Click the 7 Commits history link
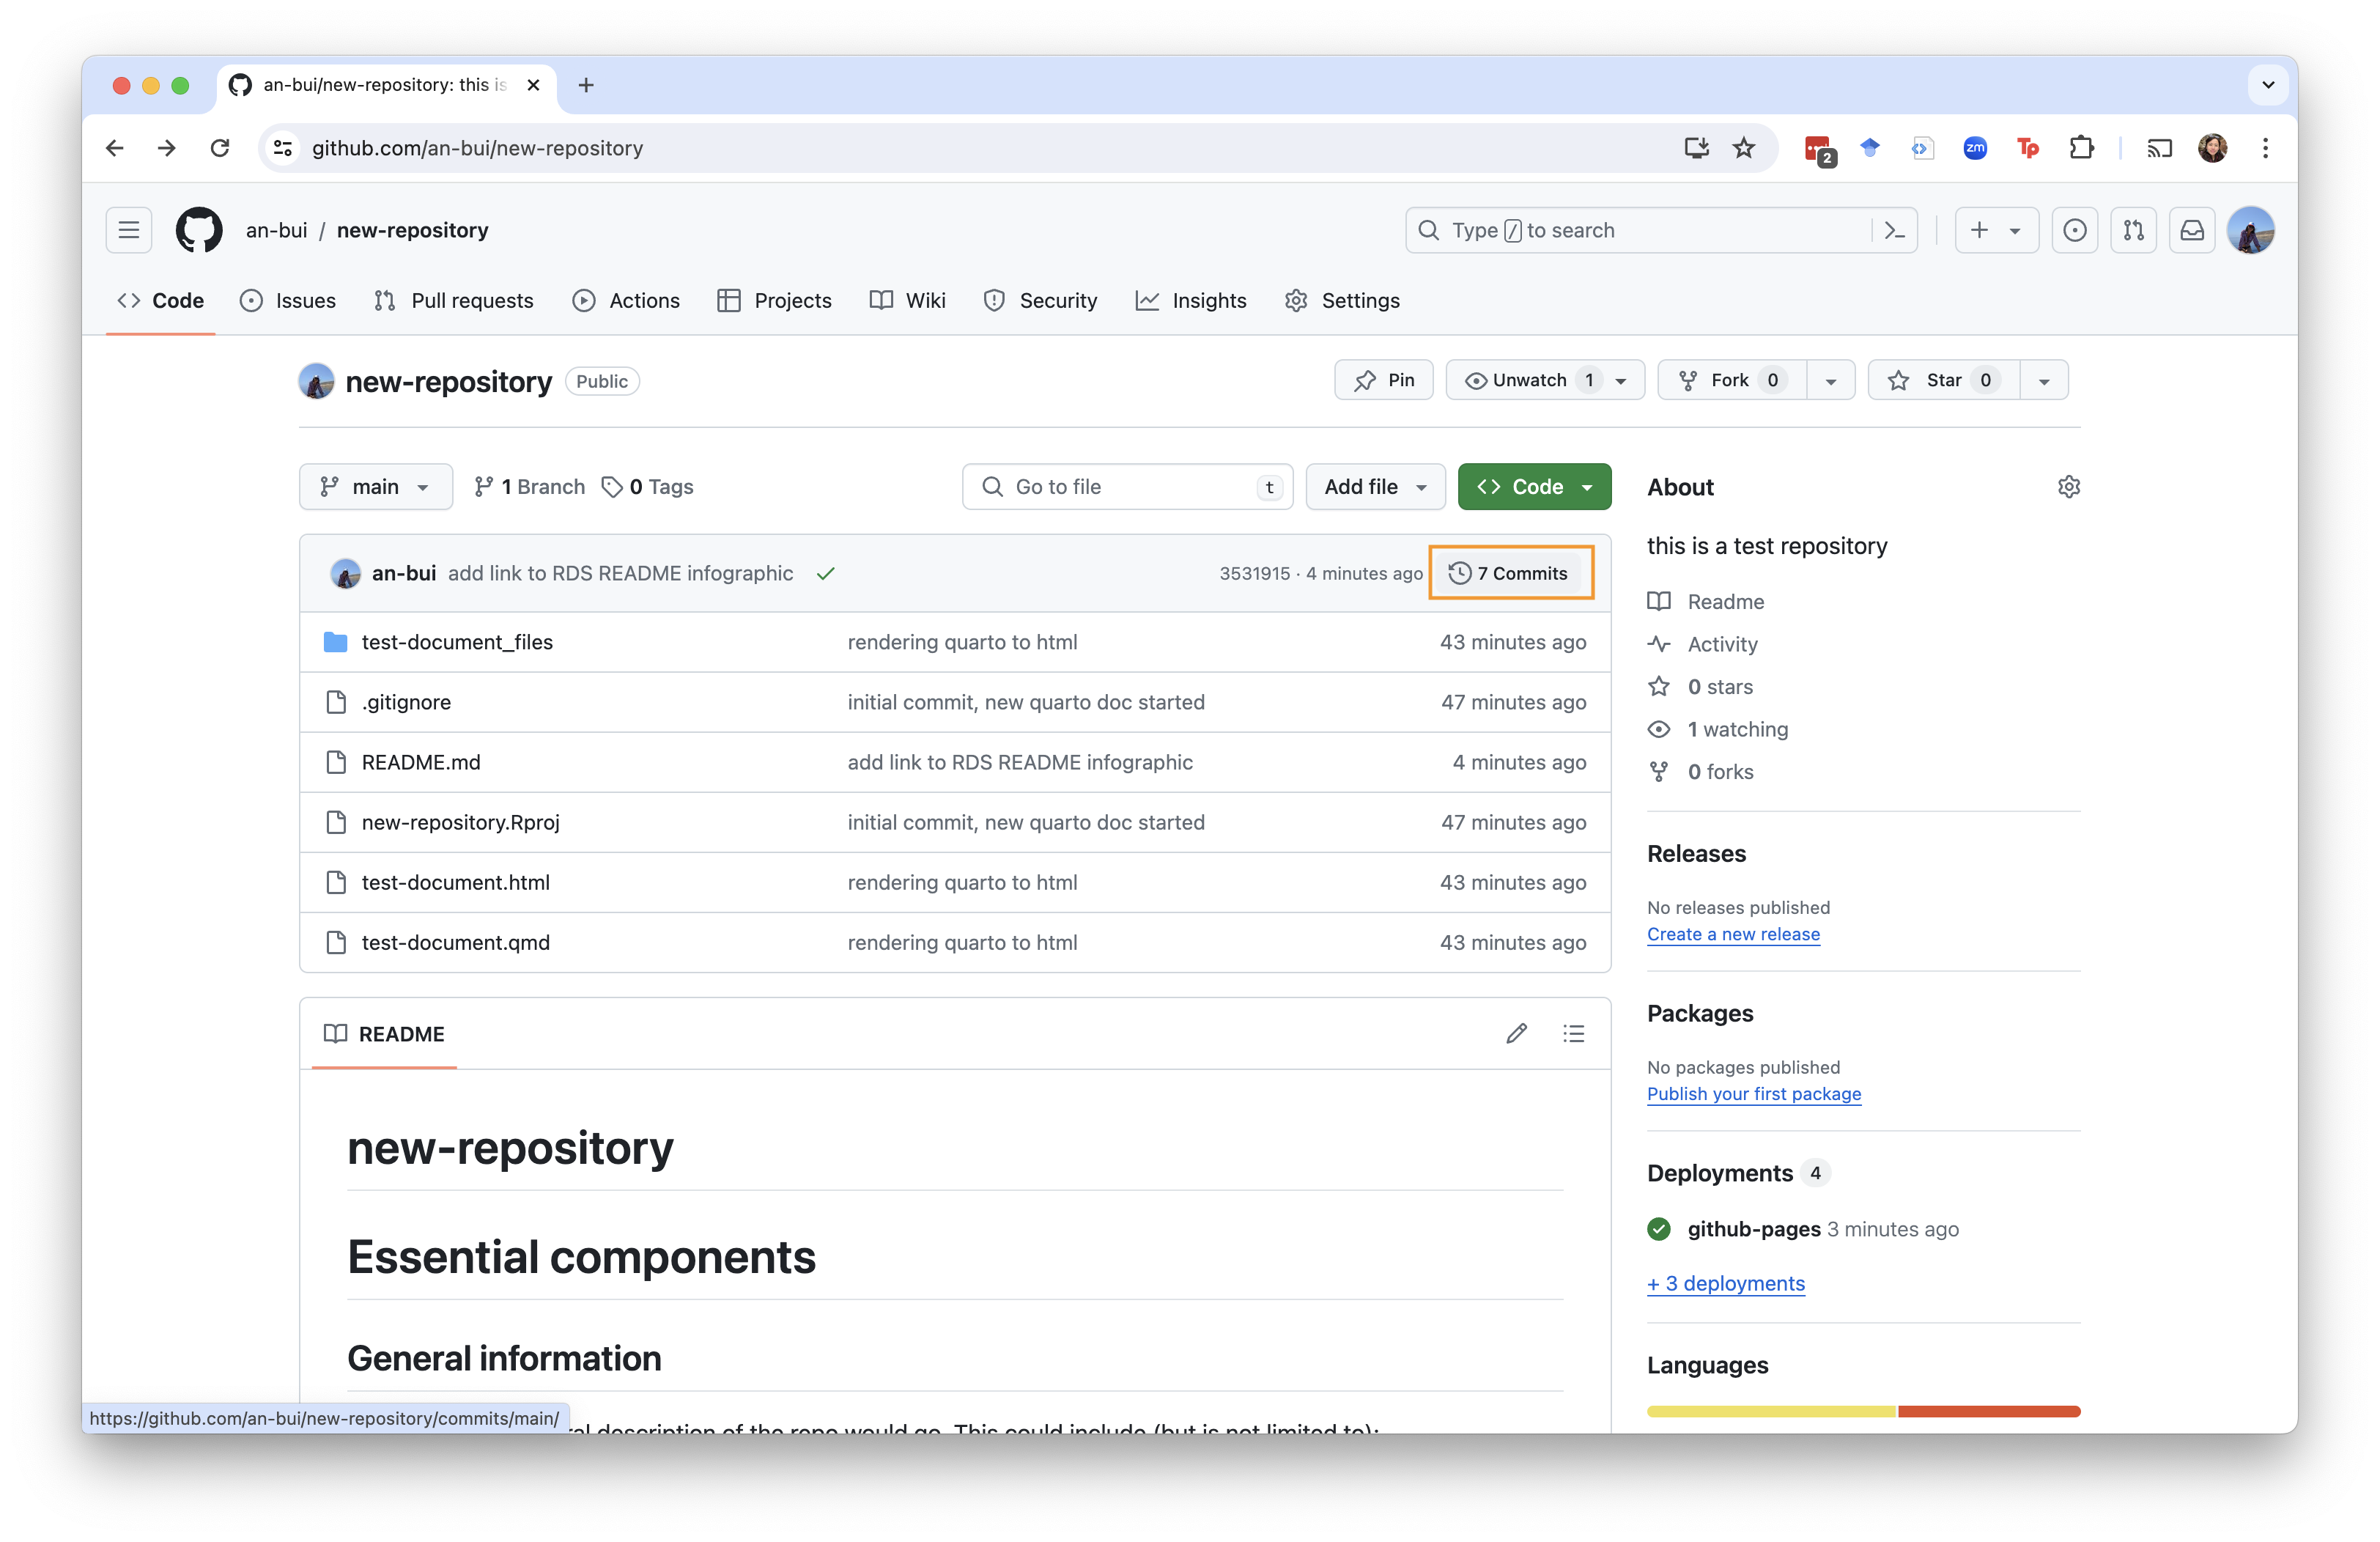The image size is (2380, 1542). click(1511, 573)
